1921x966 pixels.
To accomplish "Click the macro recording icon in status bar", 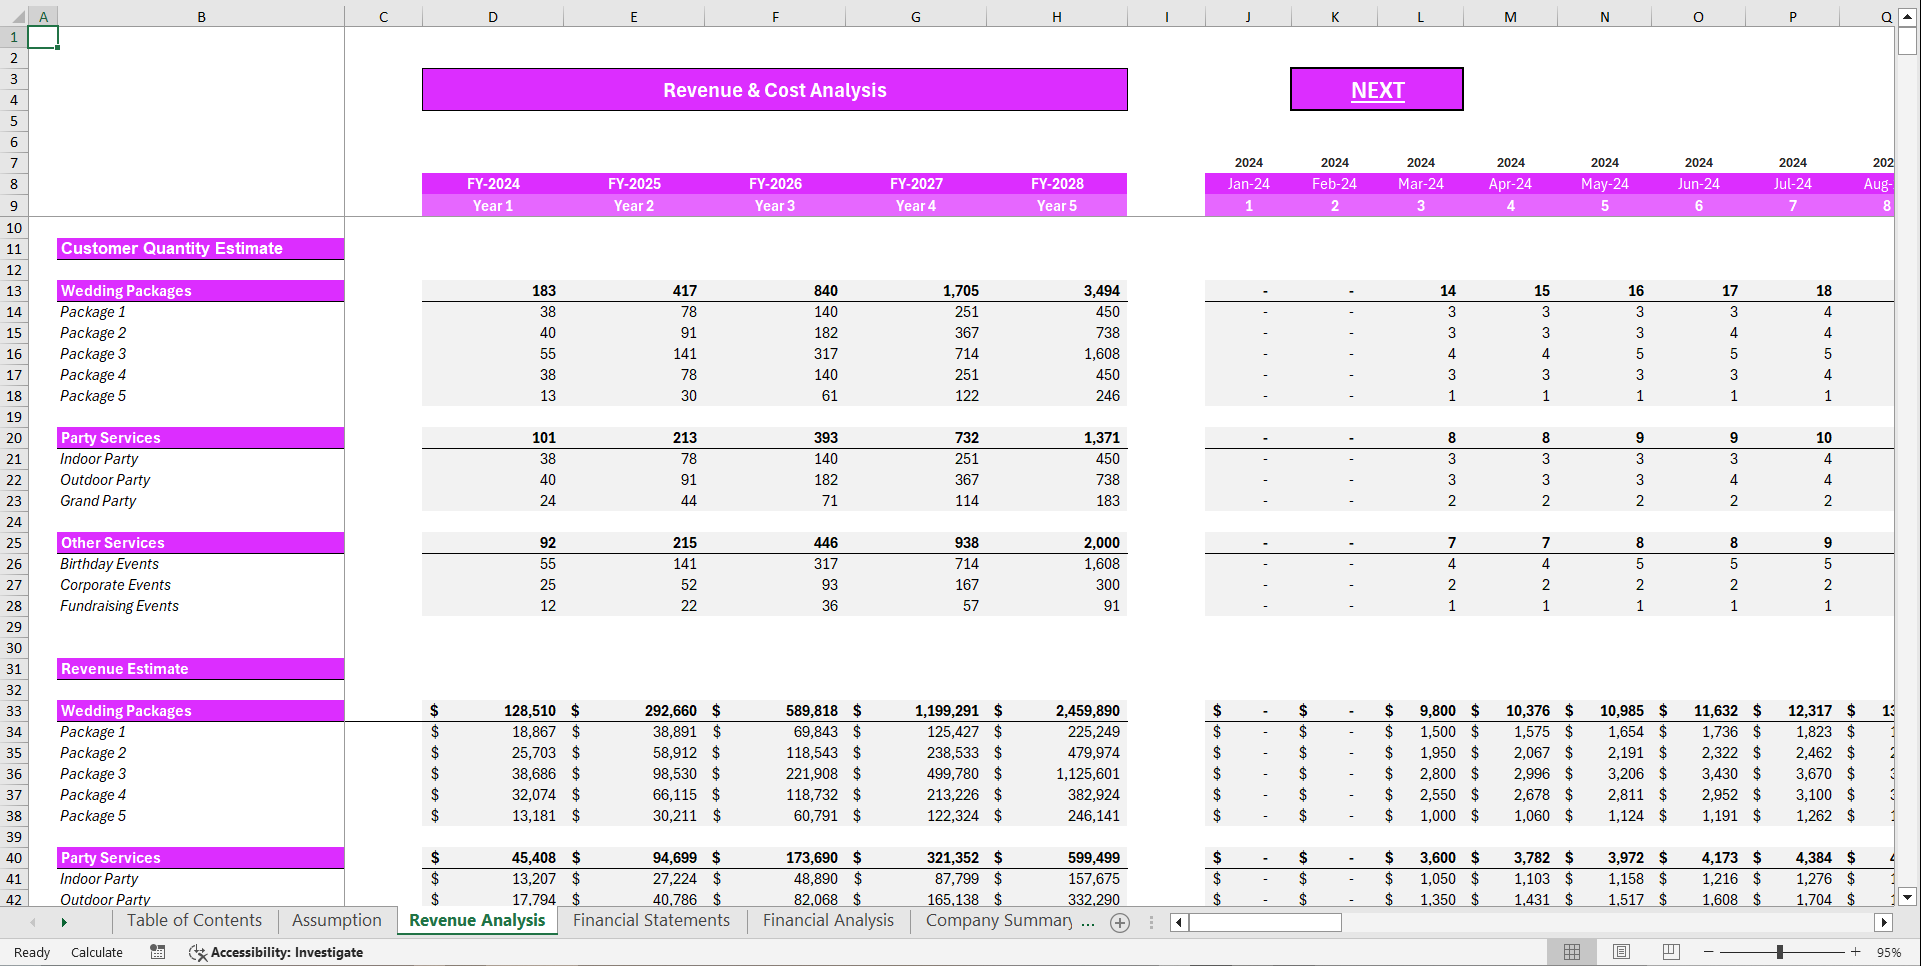I will tap(157, 952).
